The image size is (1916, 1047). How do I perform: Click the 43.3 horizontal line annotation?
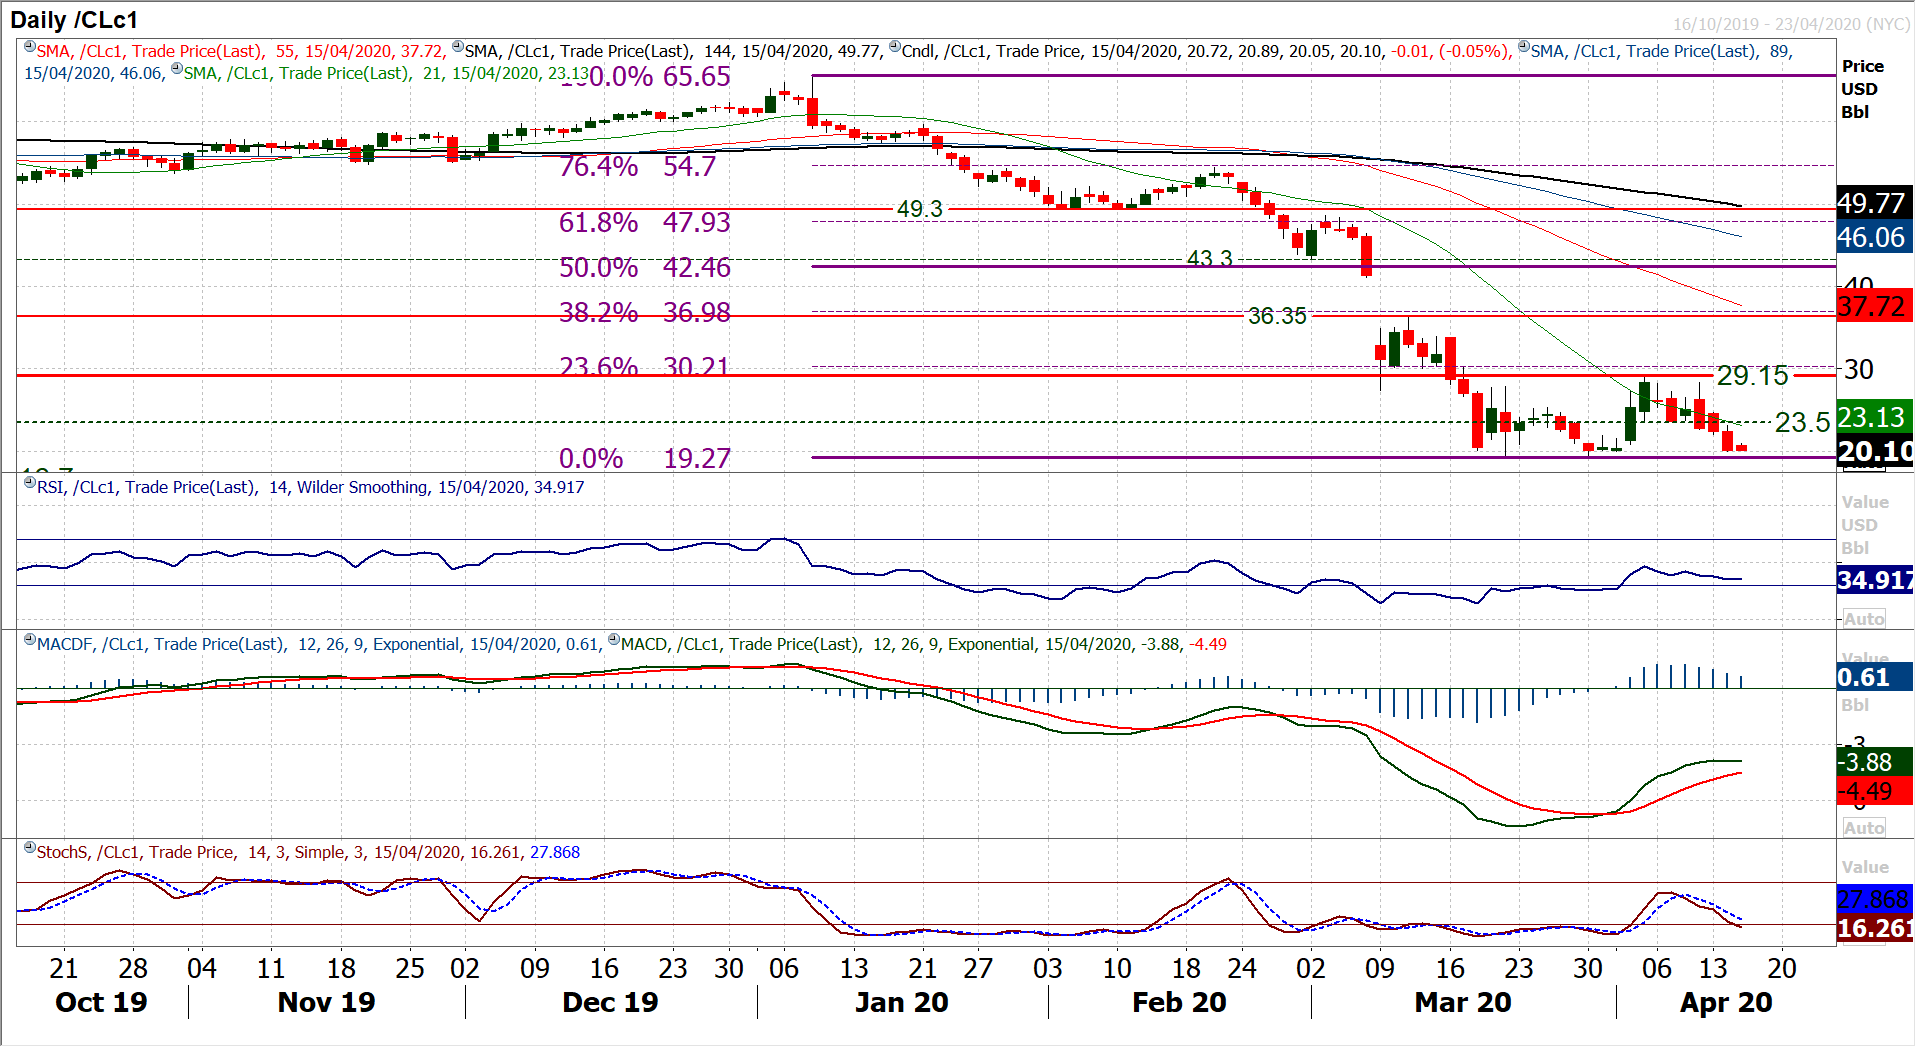(x=1210, y=259)
